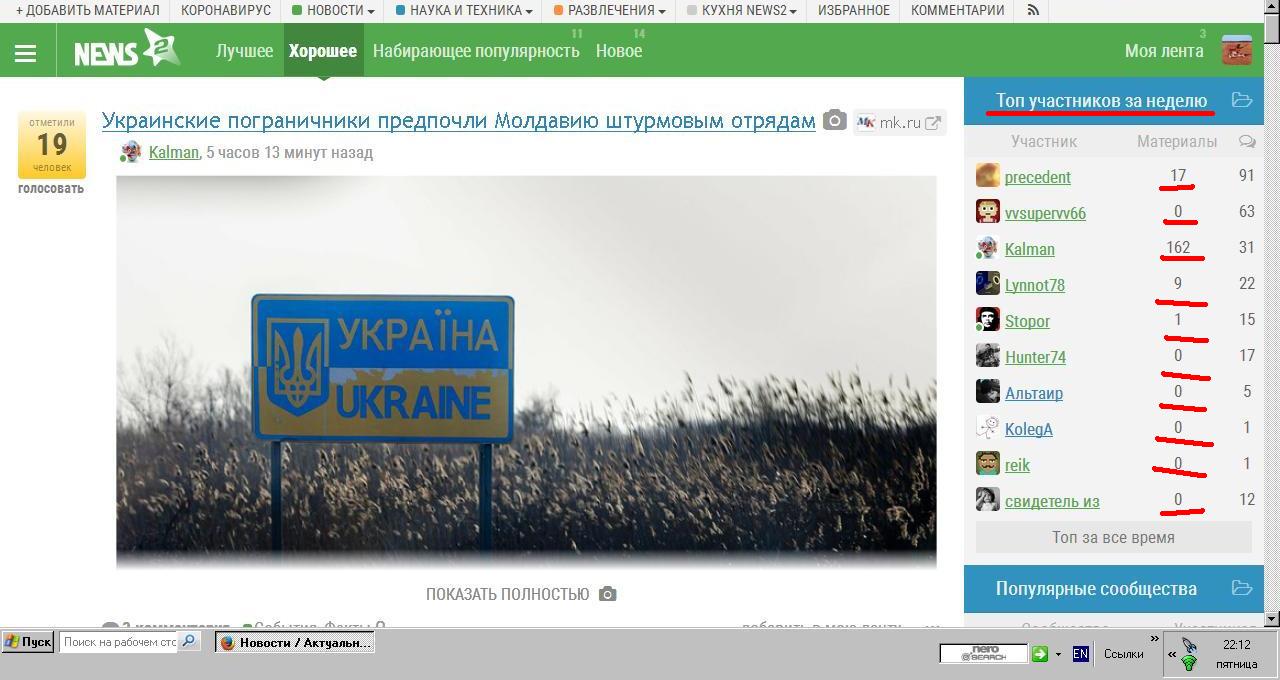Open the ИЗБРАННОЕ menu item

pos(854,10)
